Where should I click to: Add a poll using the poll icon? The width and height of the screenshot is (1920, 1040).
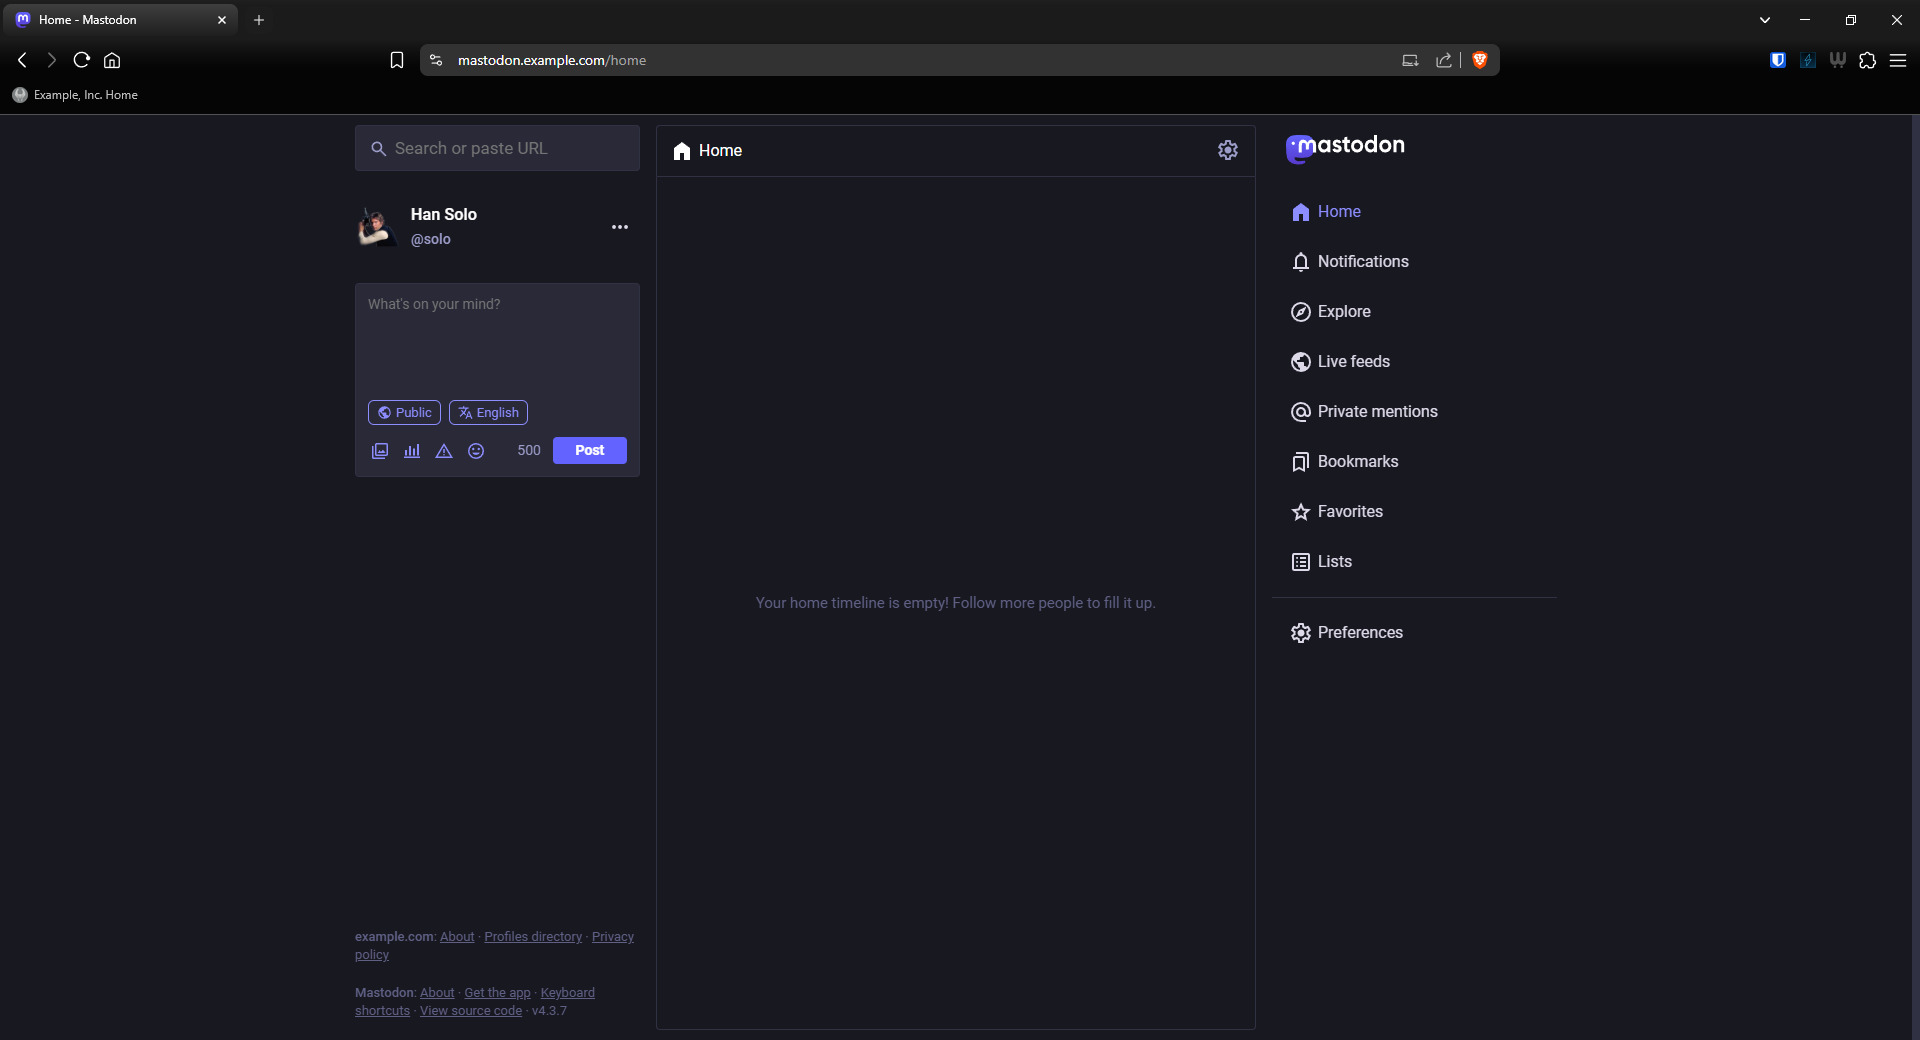tap(412, 451)
